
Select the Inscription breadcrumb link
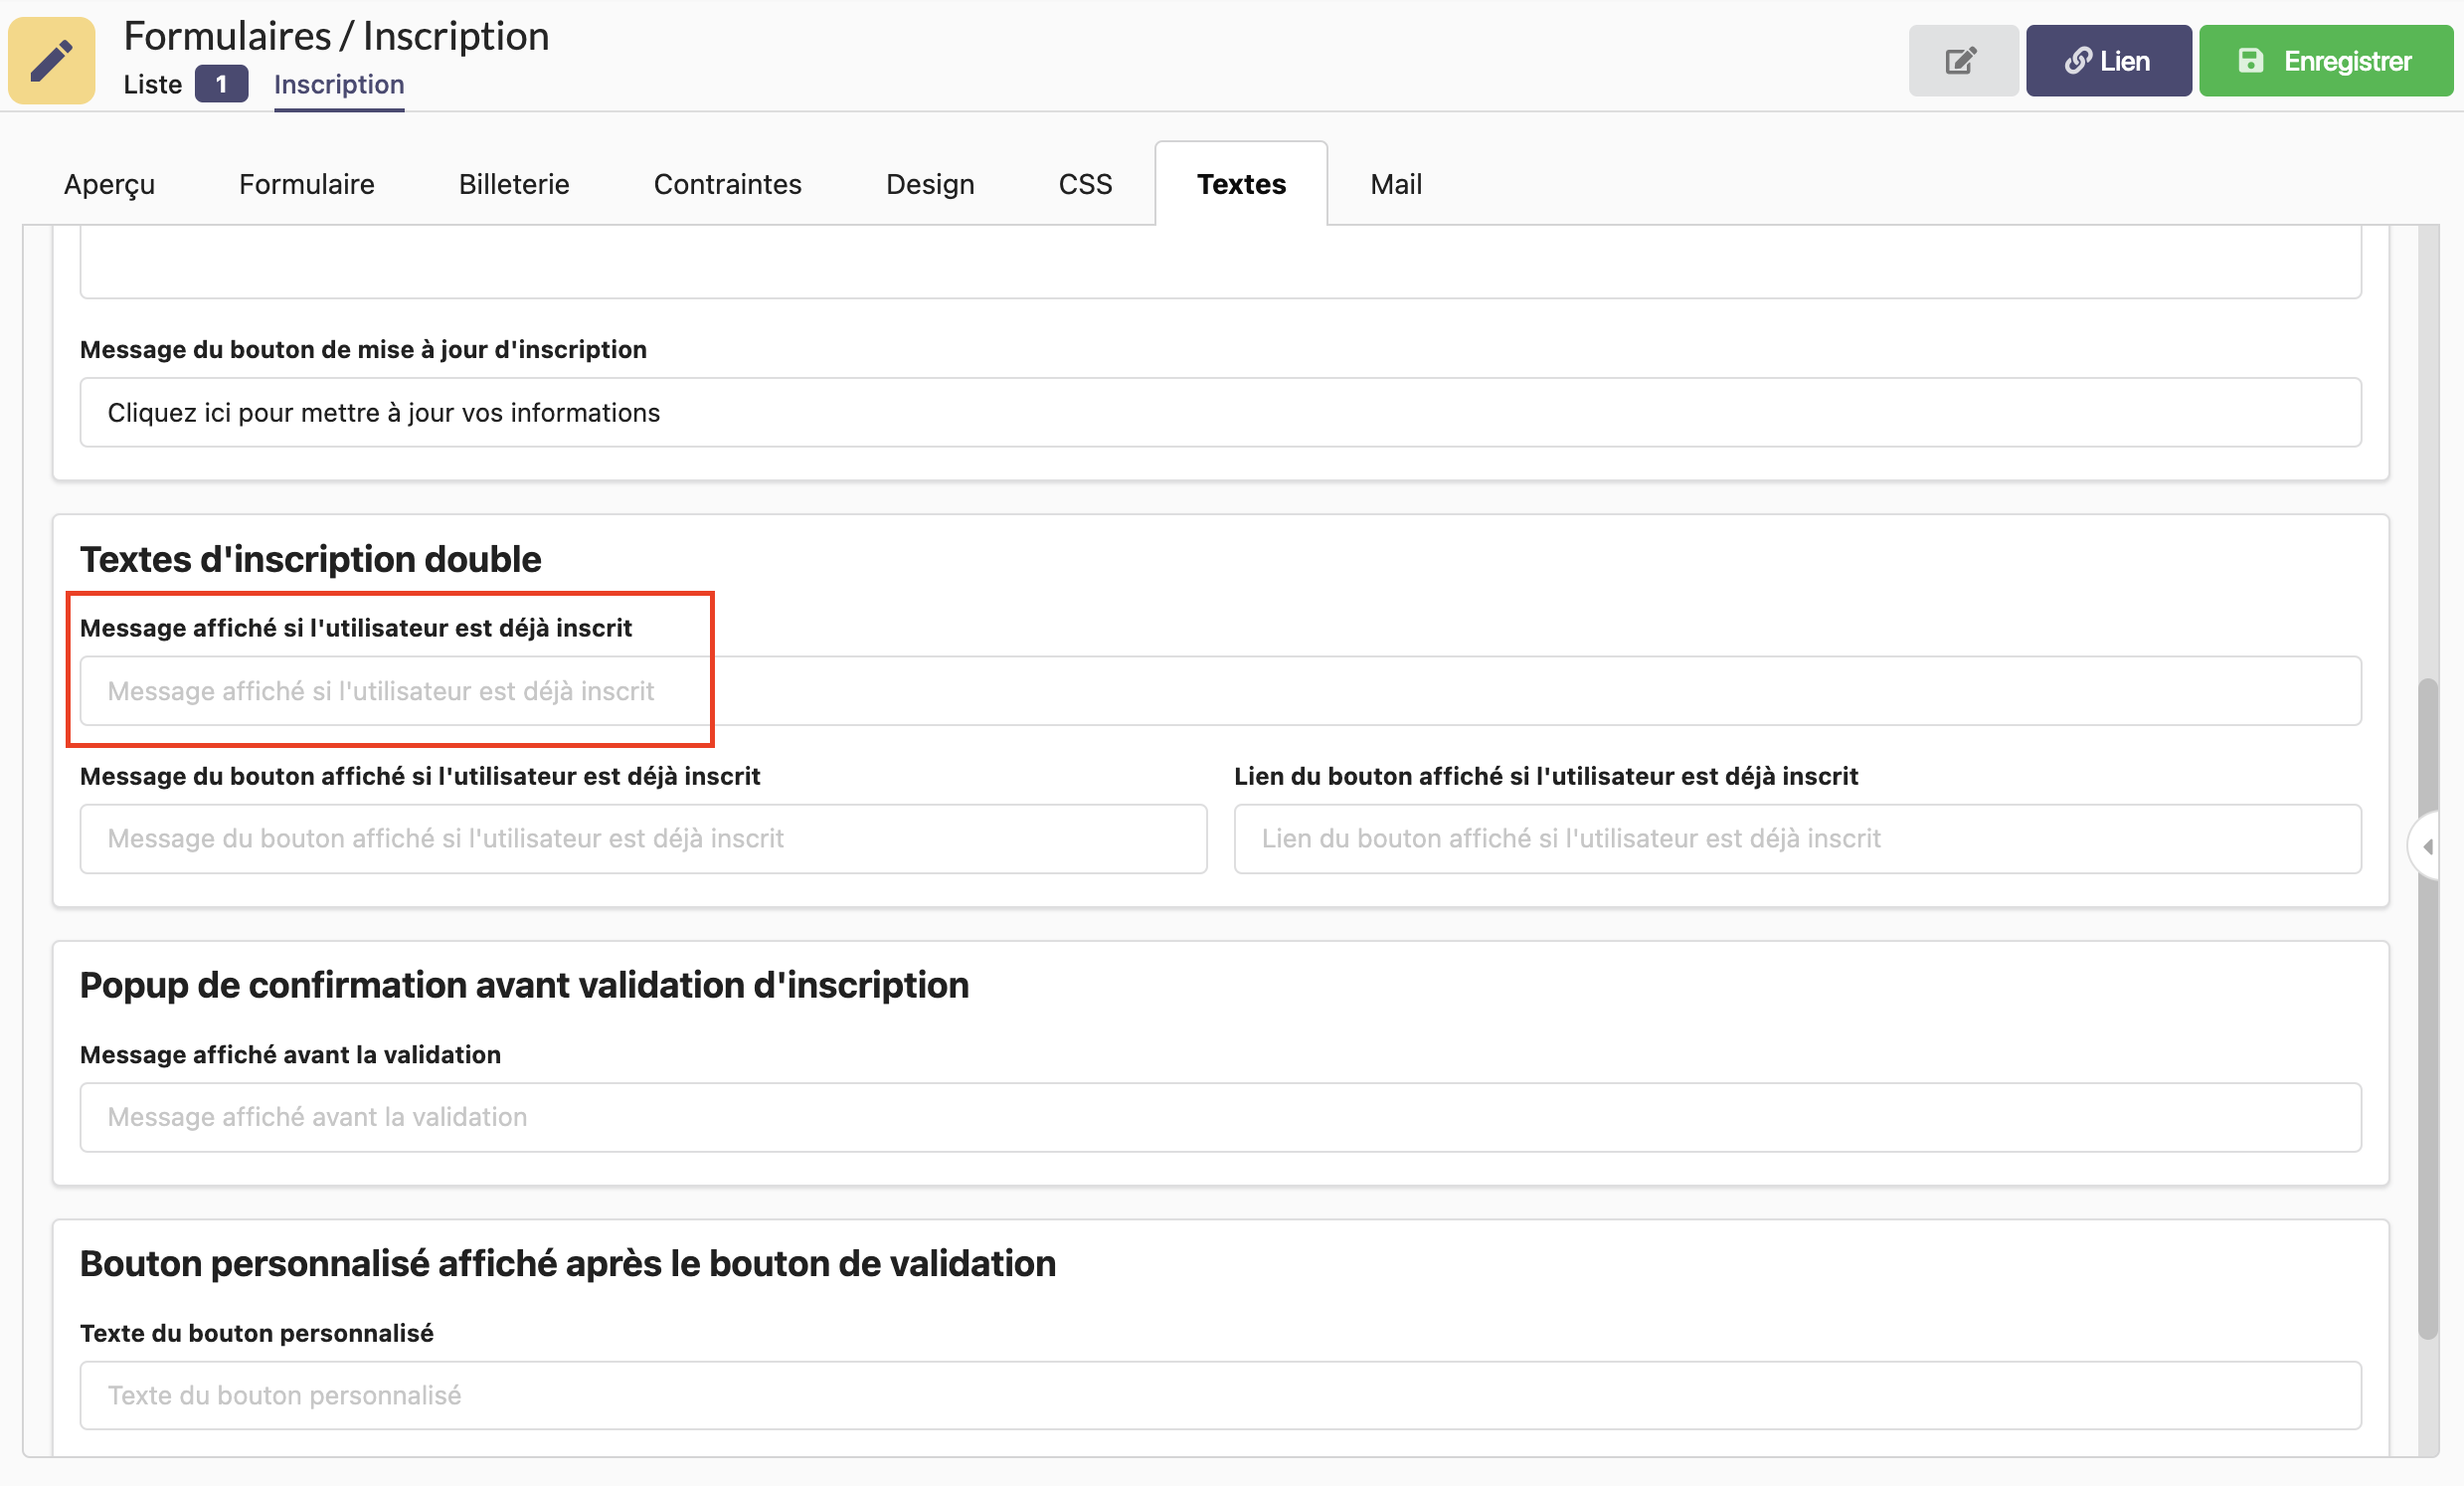tap(339, 84)
